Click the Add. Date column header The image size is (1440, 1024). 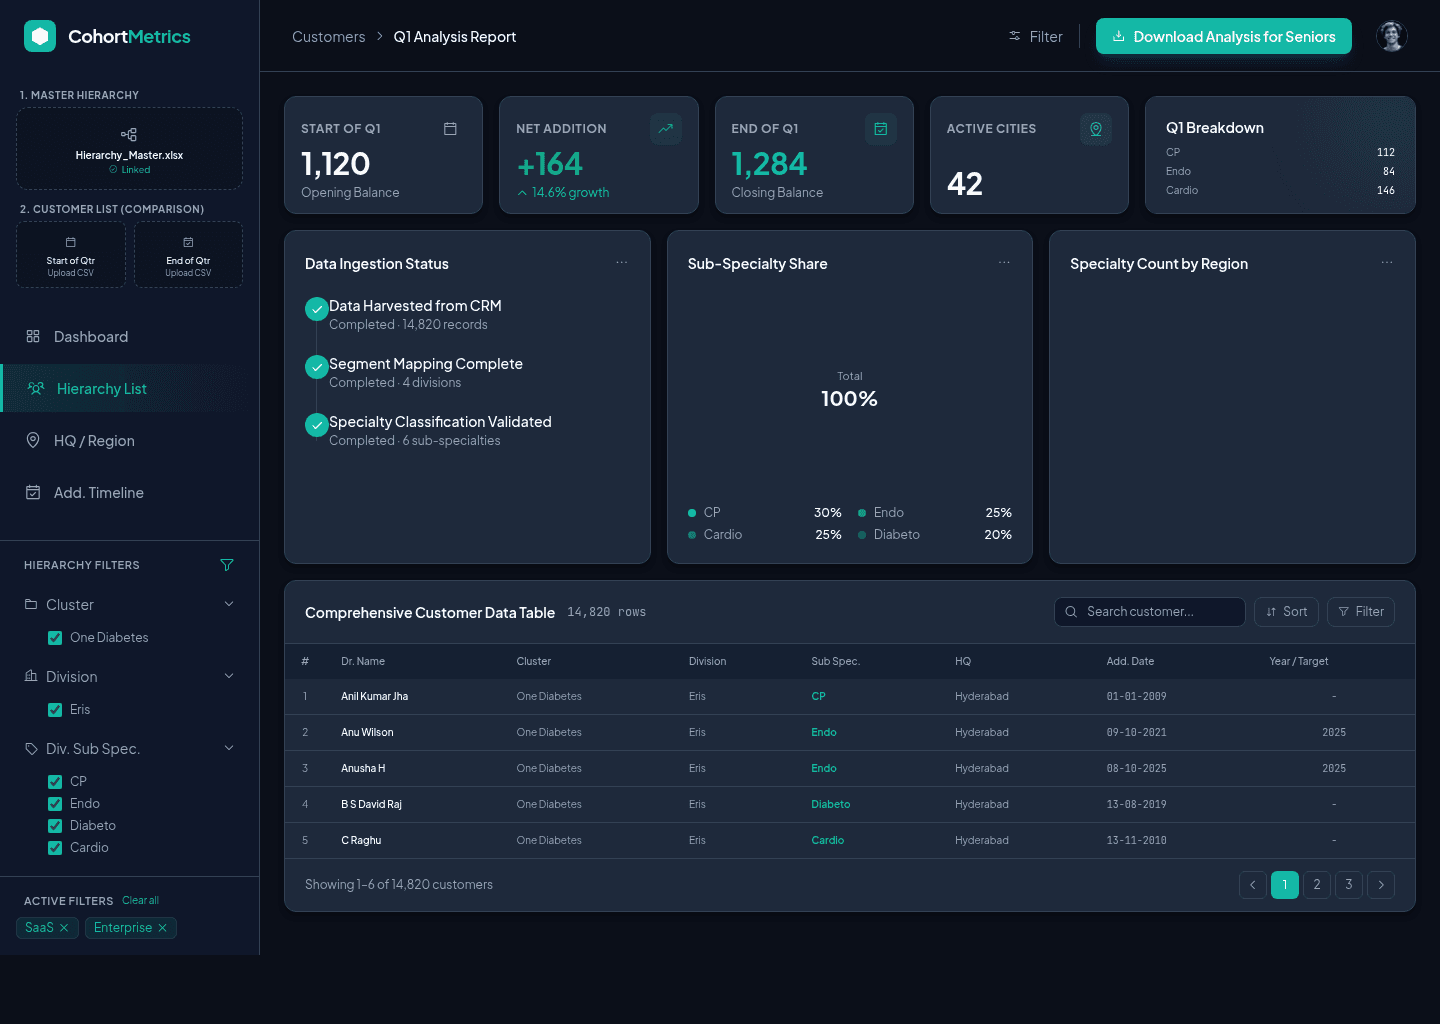coord(1130,661)
